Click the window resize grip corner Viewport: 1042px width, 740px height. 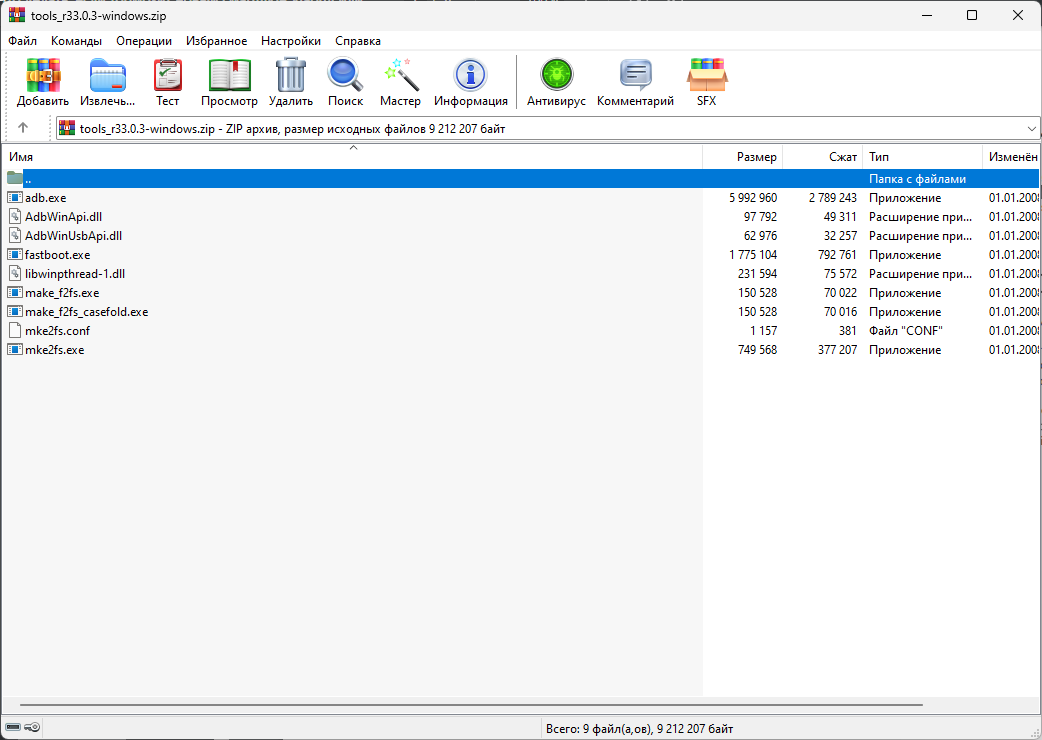tap(1034, 732)
